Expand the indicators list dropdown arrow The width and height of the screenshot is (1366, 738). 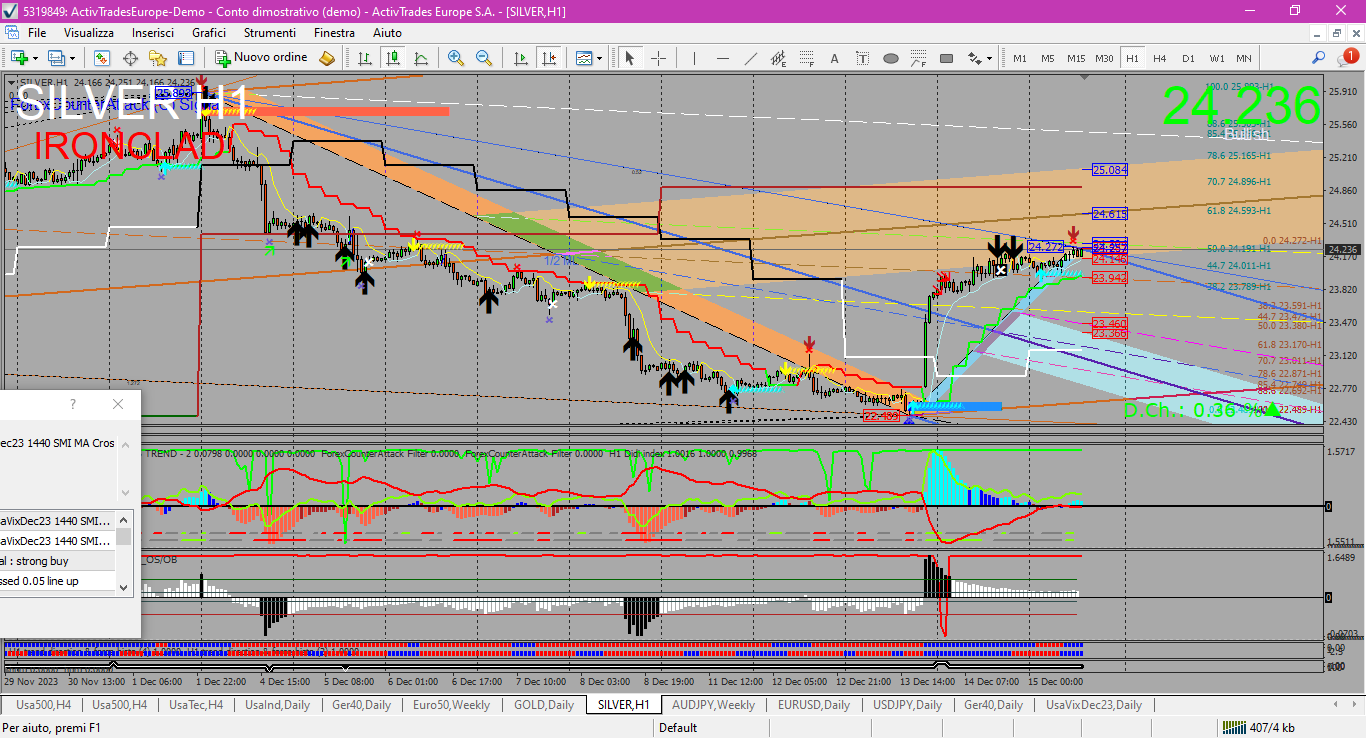(x=600, y=58)
